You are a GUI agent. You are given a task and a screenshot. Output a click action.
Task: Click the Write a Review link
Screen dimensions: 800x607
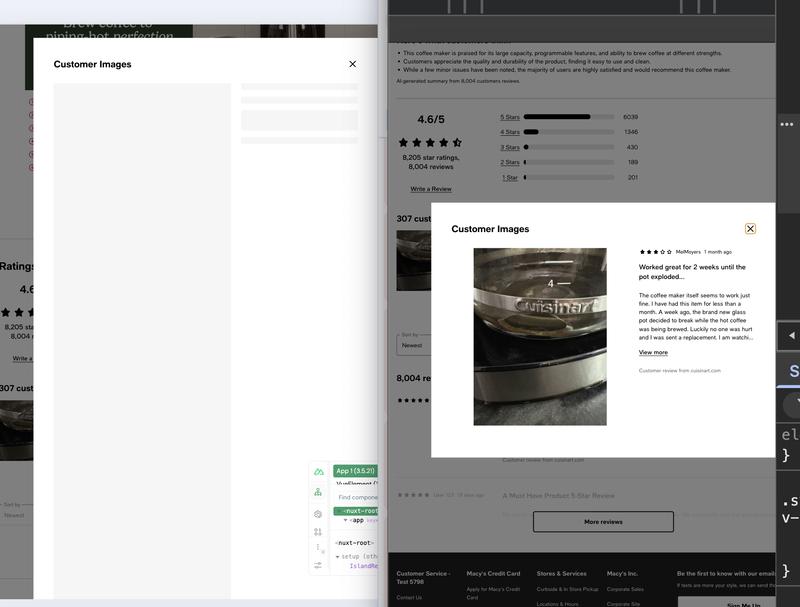tap(430, 189)
